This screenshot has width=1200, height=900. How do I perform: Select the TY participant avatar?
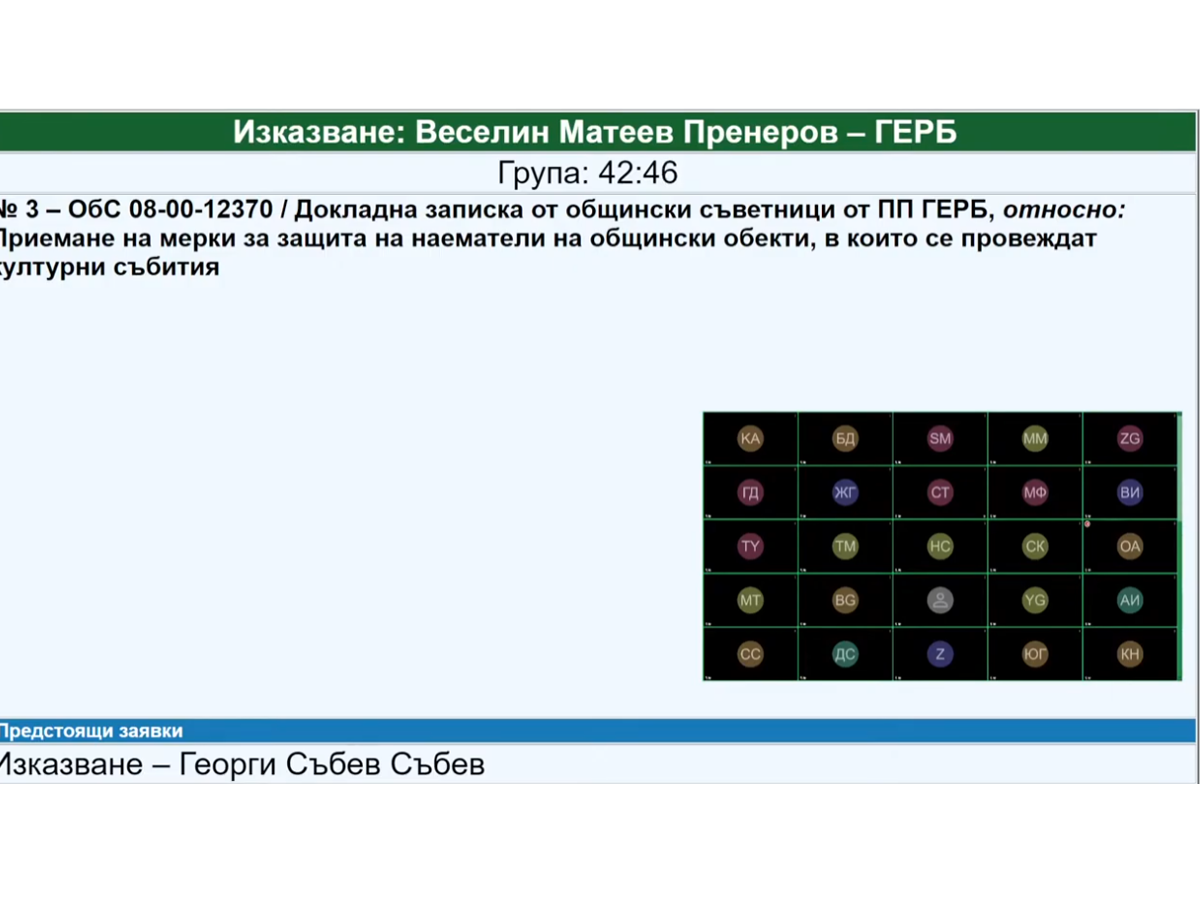click(750, 546)
